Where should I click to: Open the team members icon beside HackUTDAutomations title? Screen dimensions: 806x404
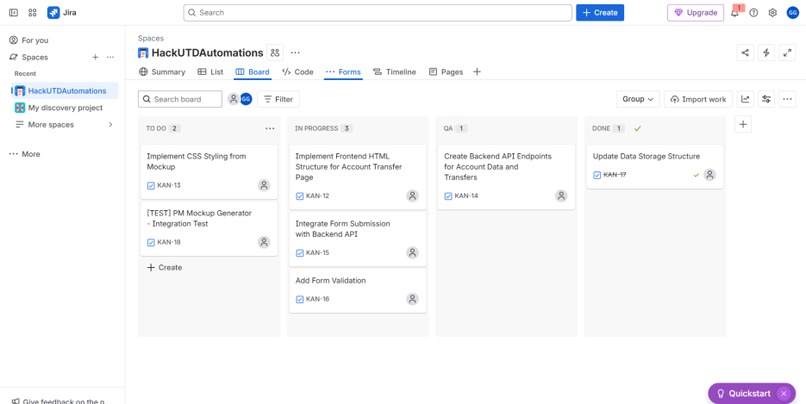pyautogui.click(x=275, y=52)
